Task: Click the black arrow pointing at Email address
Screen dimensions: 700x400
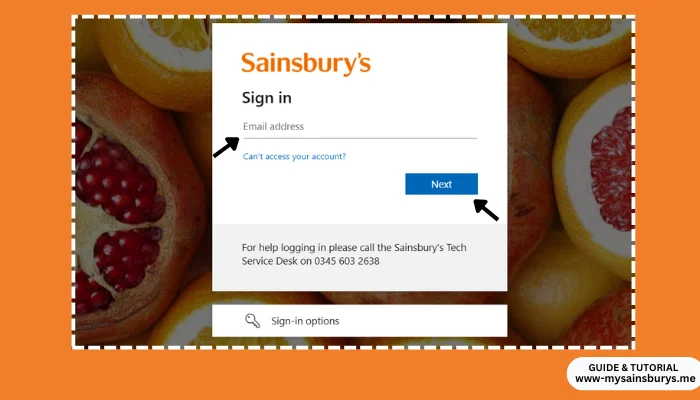Action: (226, 147)
